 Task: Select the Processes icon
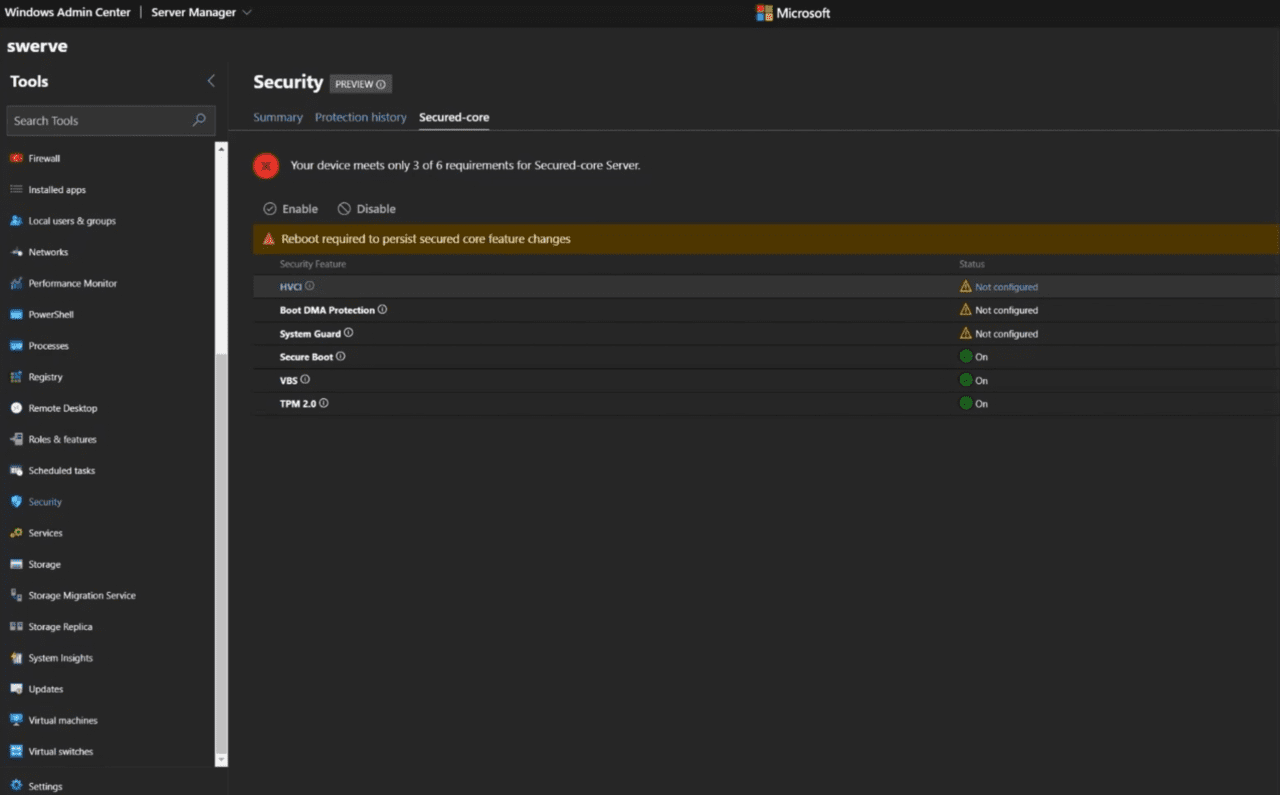pos(16,346)
